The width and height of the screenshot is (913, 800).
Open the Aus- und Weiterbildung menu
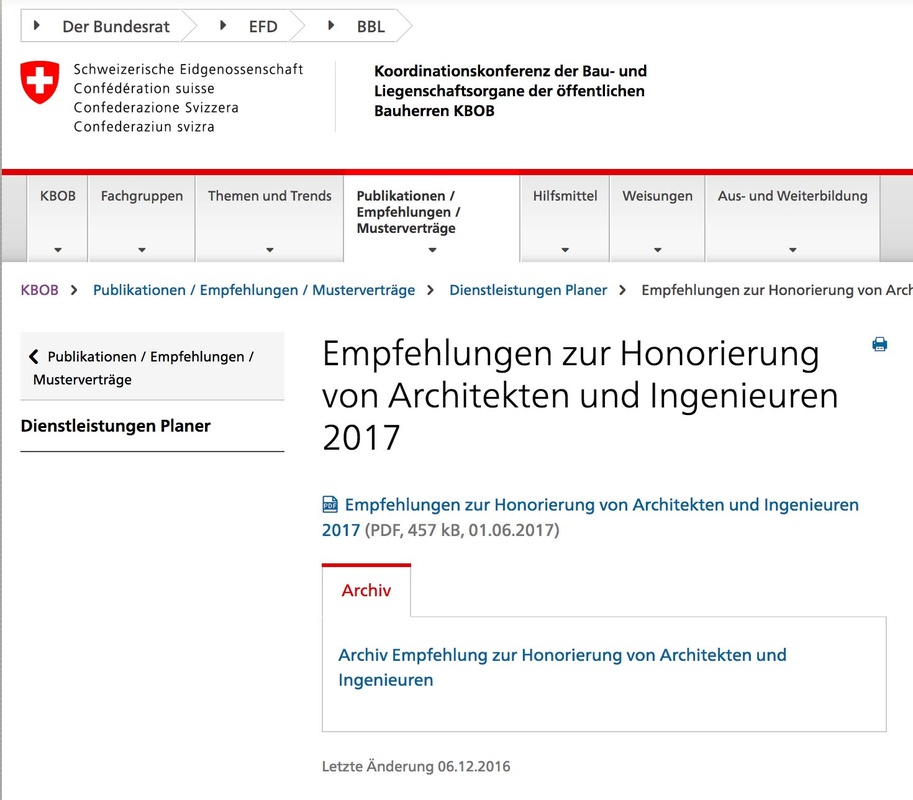pyautogui.click(x=792, y=218)
